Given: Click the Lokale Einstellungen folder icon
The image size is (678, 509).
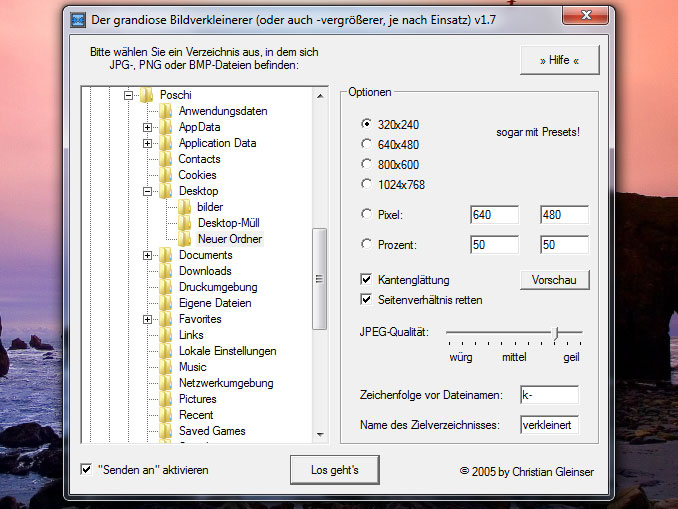Looking at the screenshot, I should pyautogui.click(x=166, y=351).
